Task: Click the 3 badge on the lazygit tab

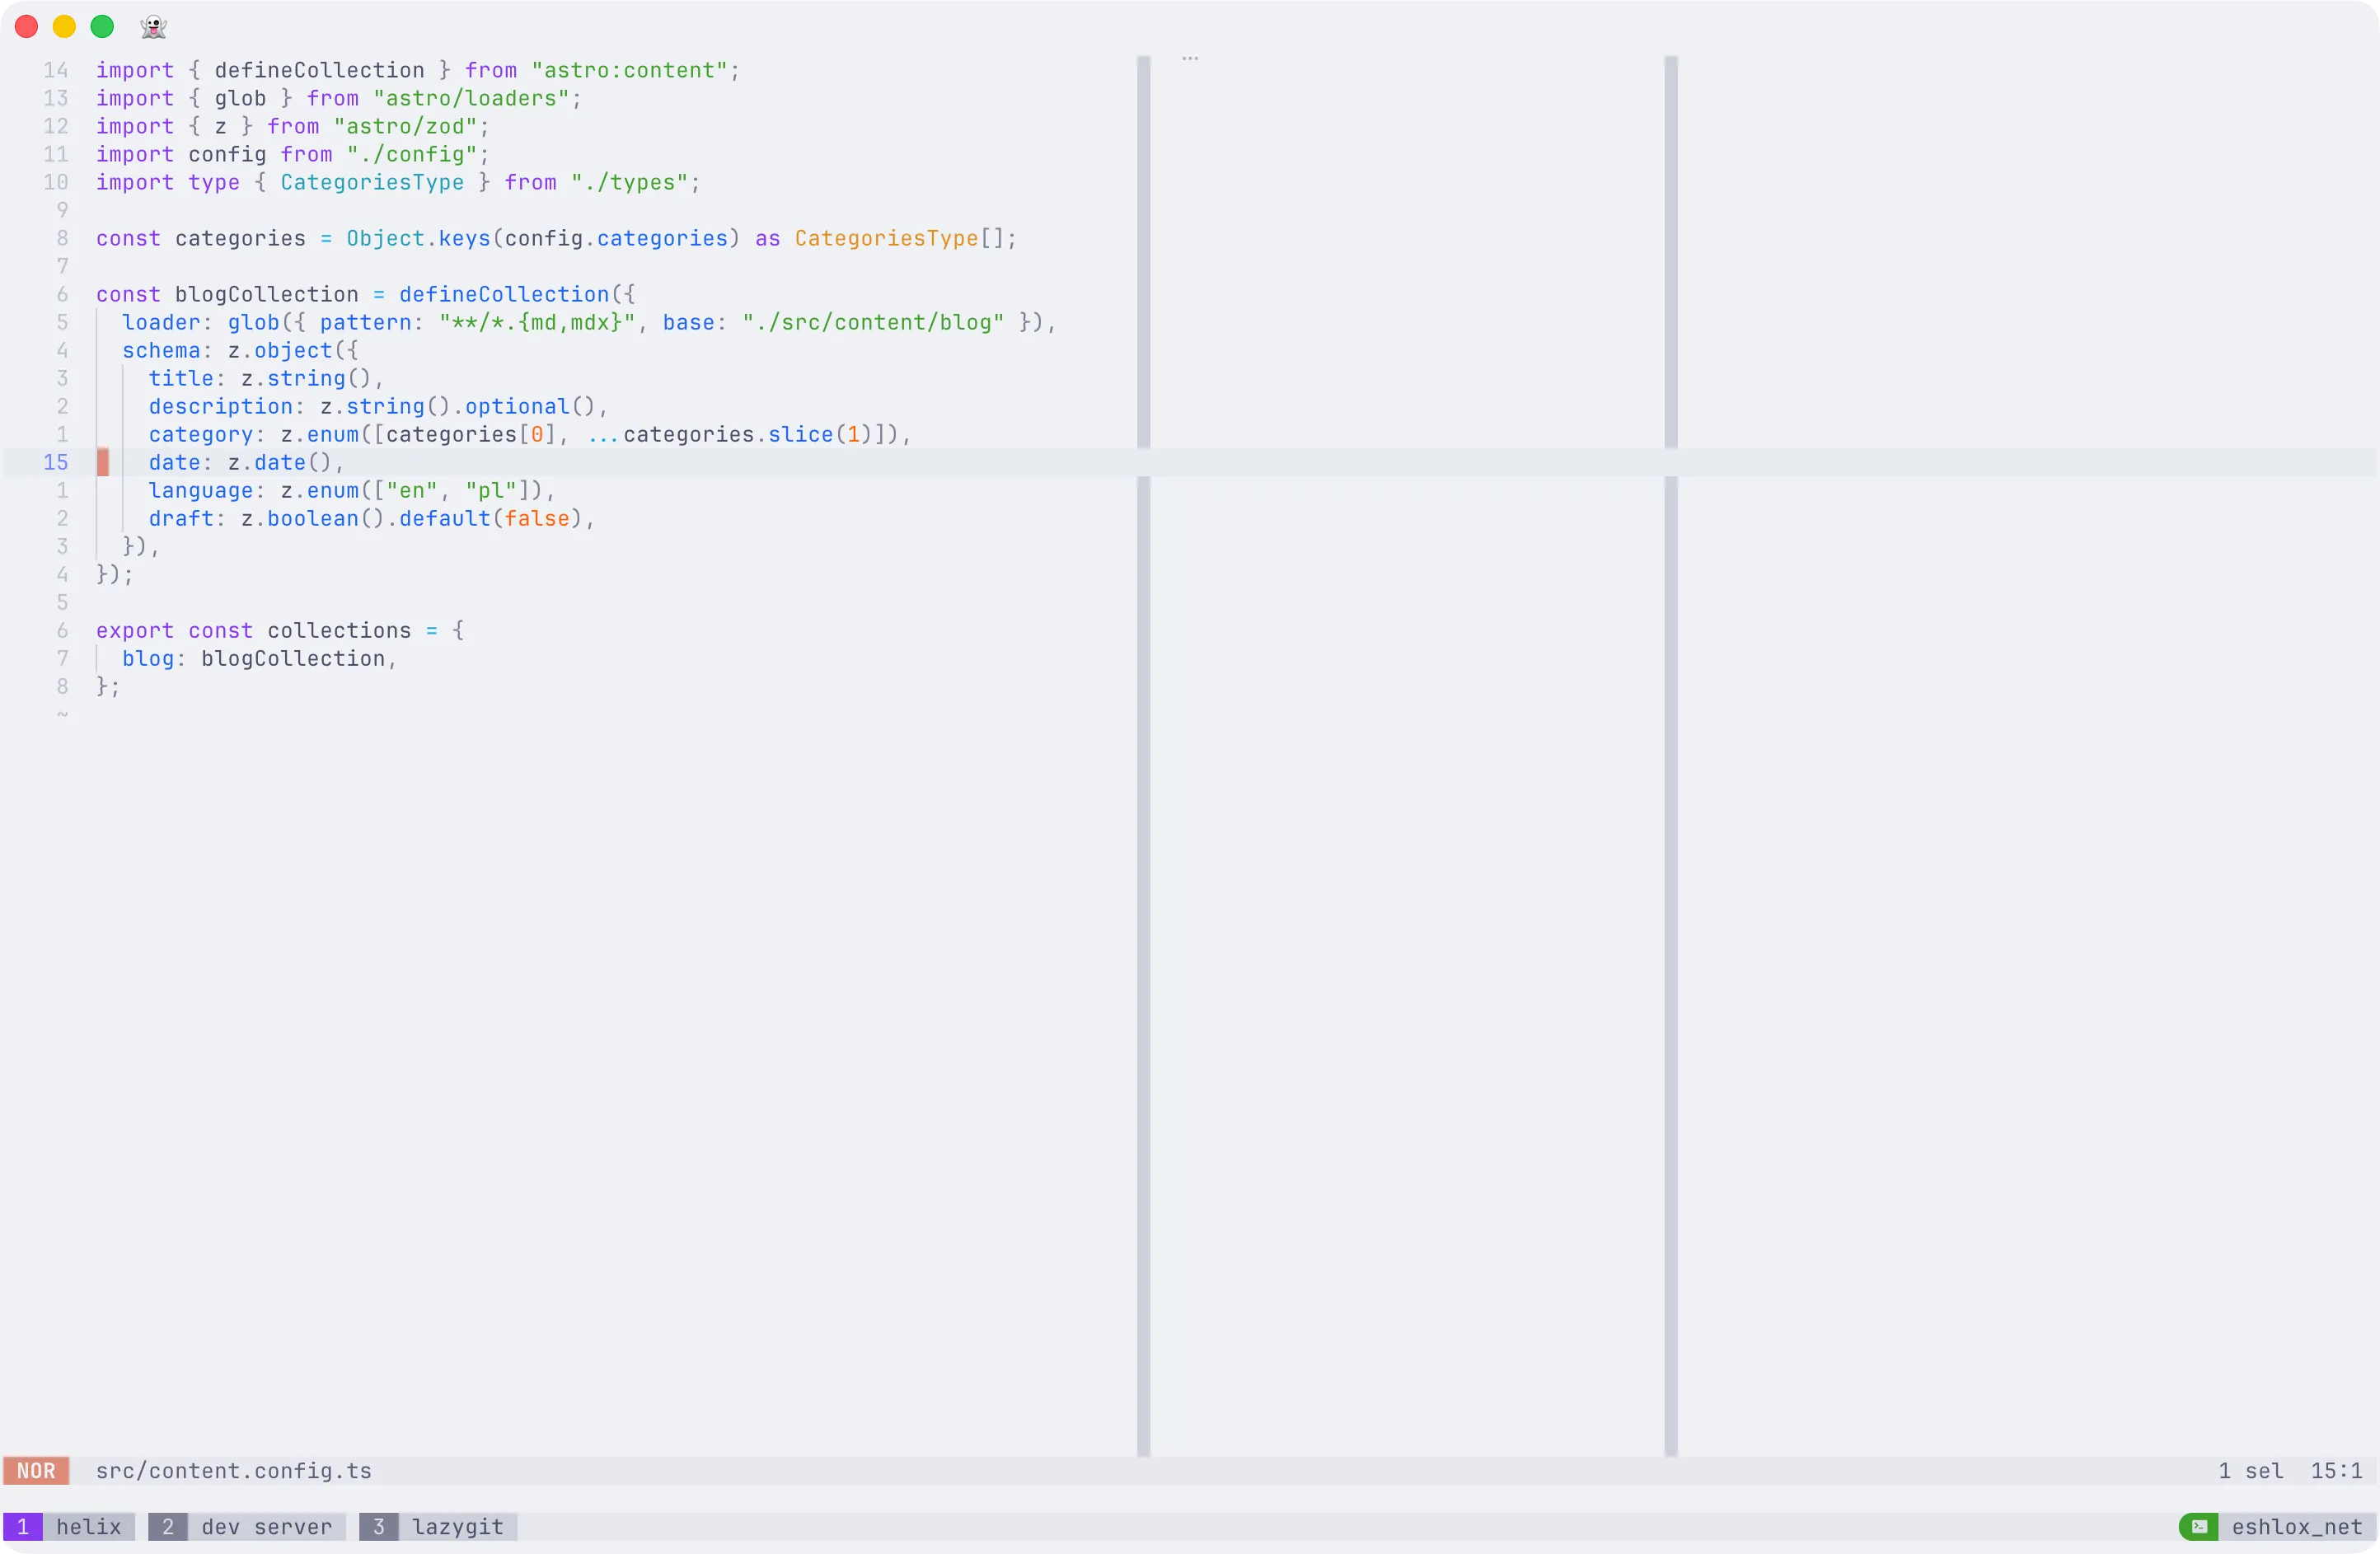Action: pyautogui.click(x=379, y=1527)
